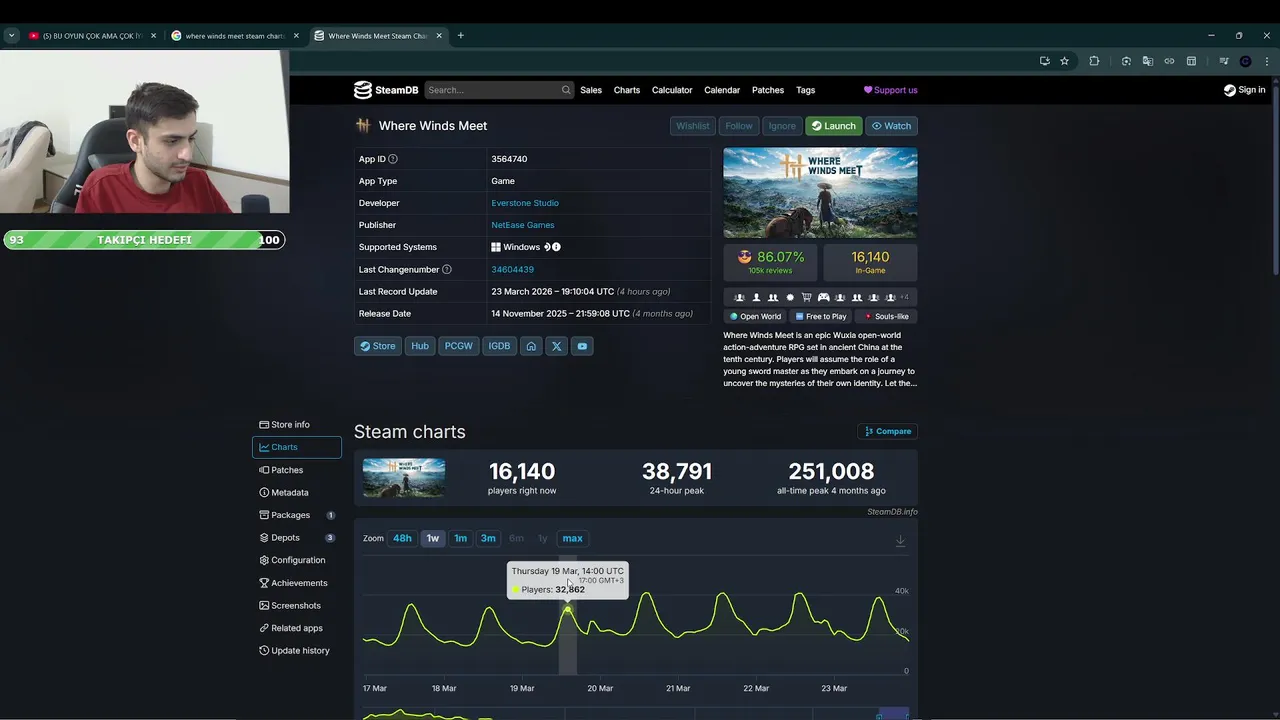
Task: Open the IGDB link button
Action: [499, 346]
